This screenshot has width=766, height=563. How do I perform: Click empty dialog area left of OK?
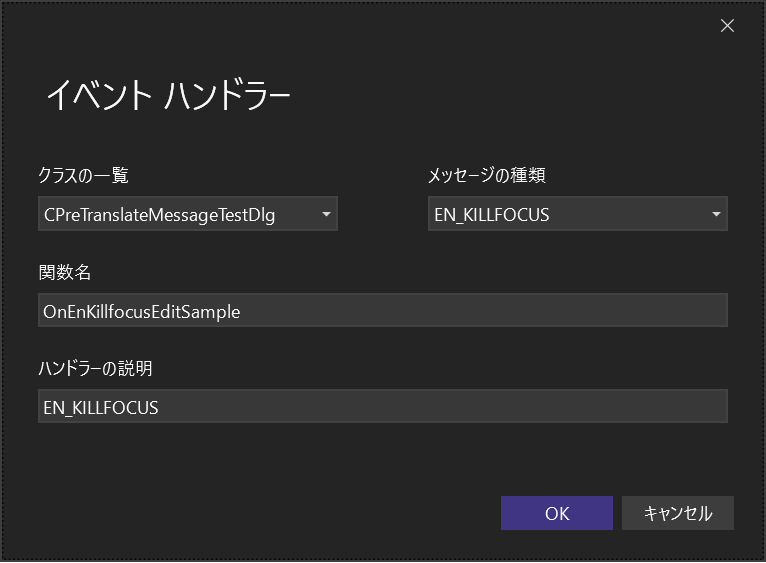point(300,513)
